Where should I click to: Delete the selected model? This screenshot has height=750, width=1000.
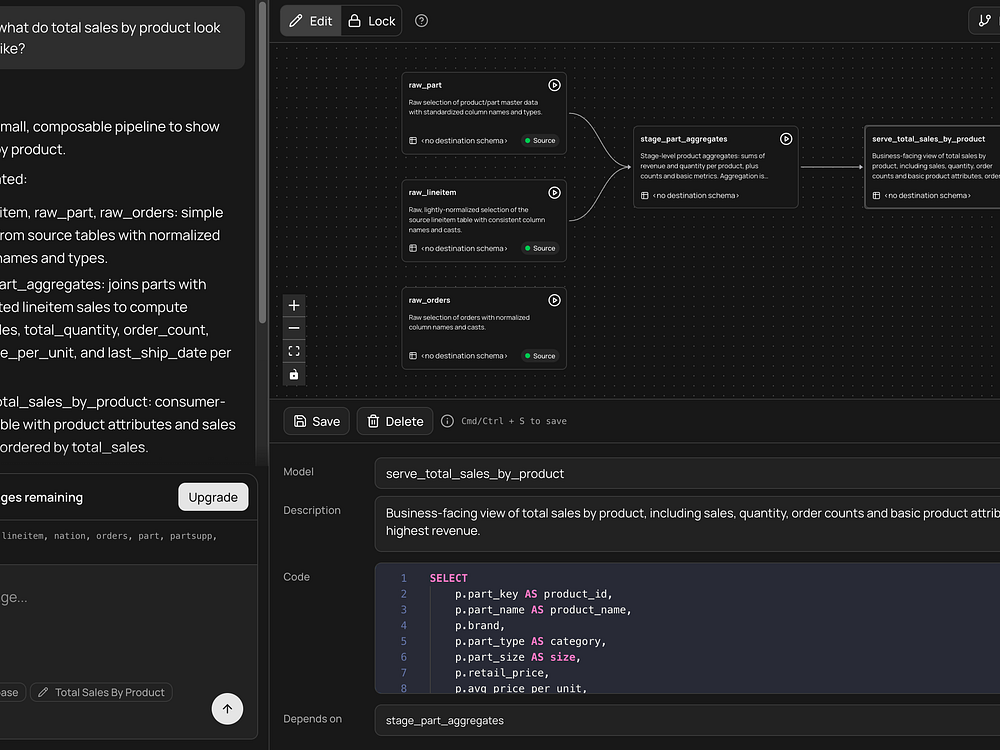[394, 421]
